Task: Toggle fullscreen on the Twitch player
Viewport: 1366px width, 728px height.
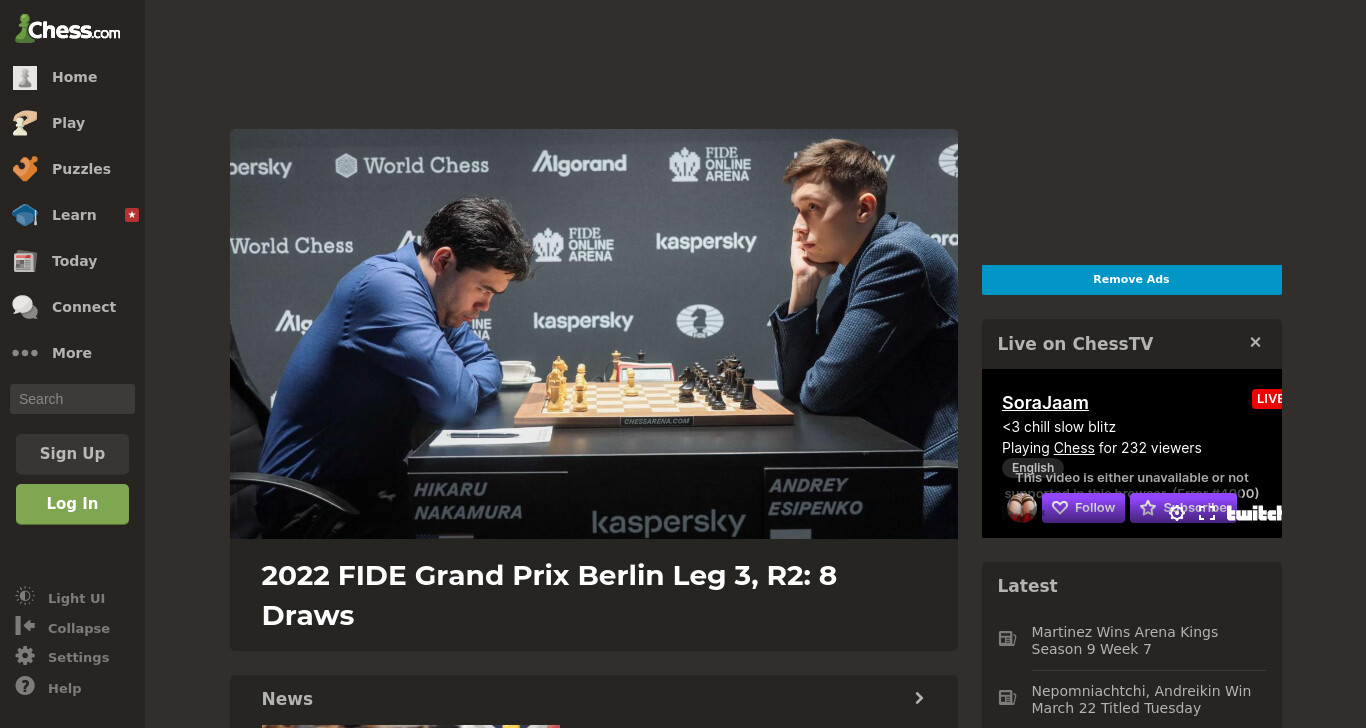Action: click(1207, 512)
